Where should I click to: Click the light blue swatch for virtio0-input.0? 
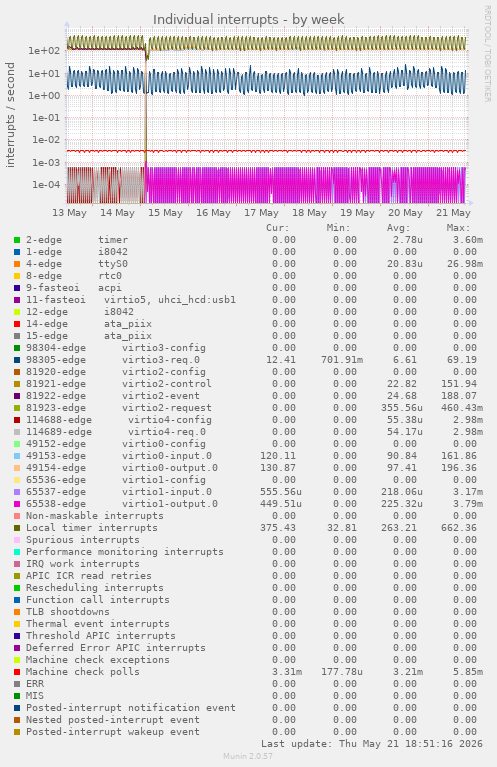[17, 456]
